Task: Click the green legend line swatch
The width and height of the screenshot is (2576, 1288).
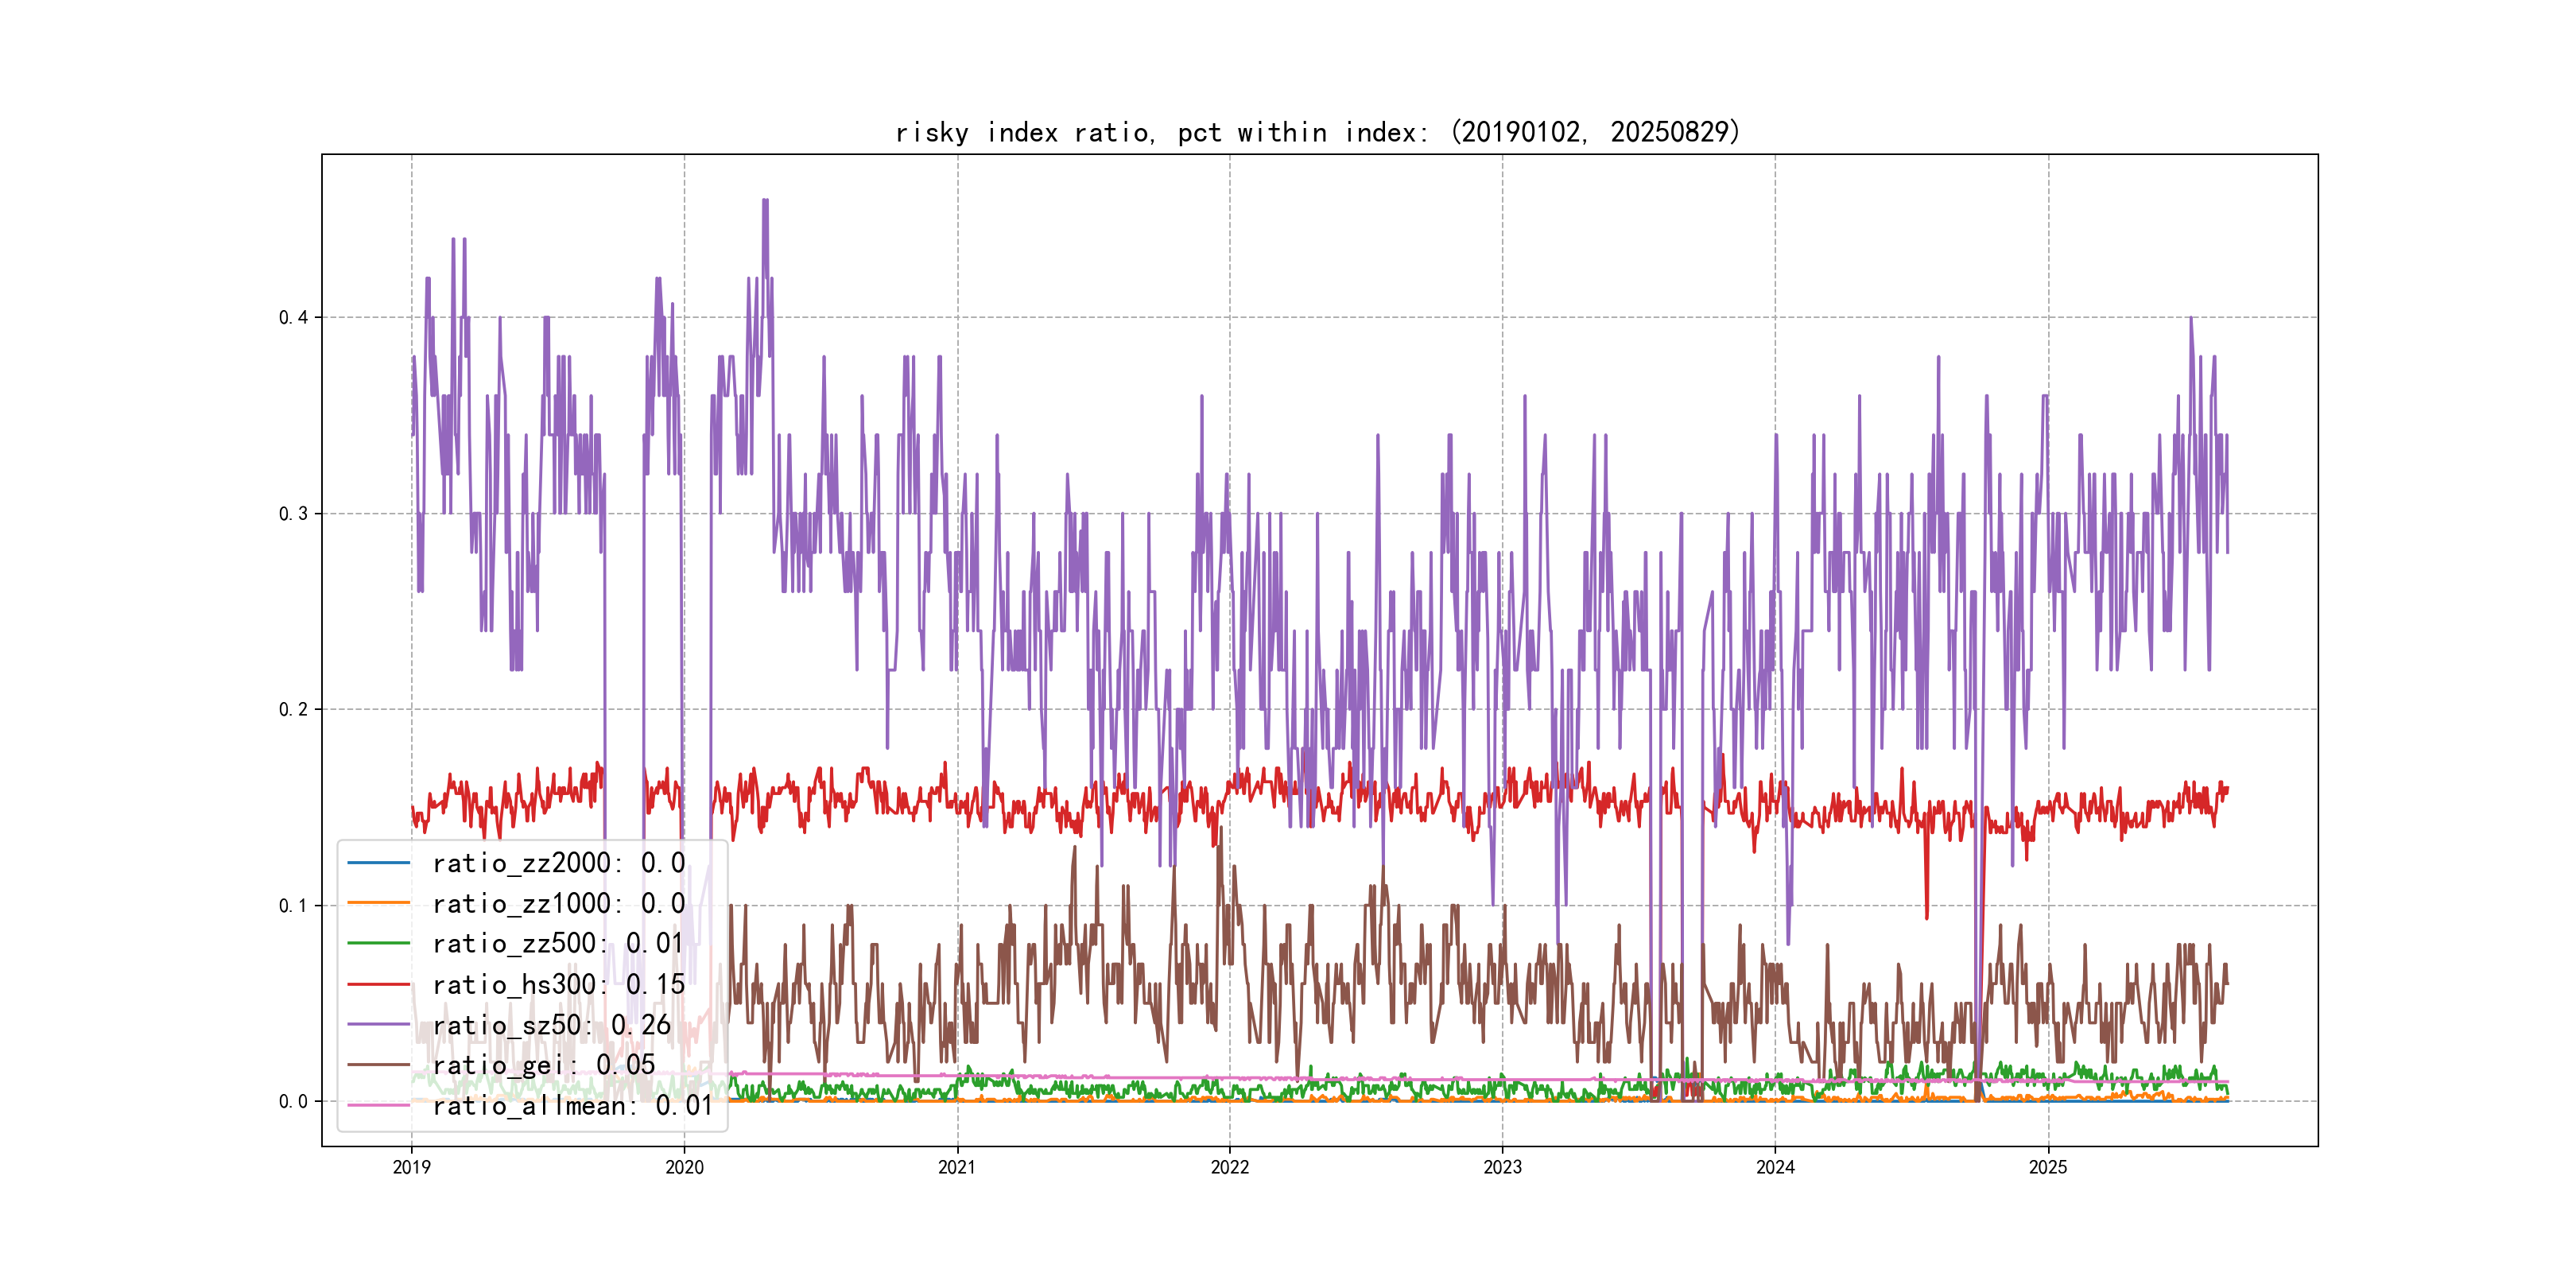Action: click(x=378, y=943)
